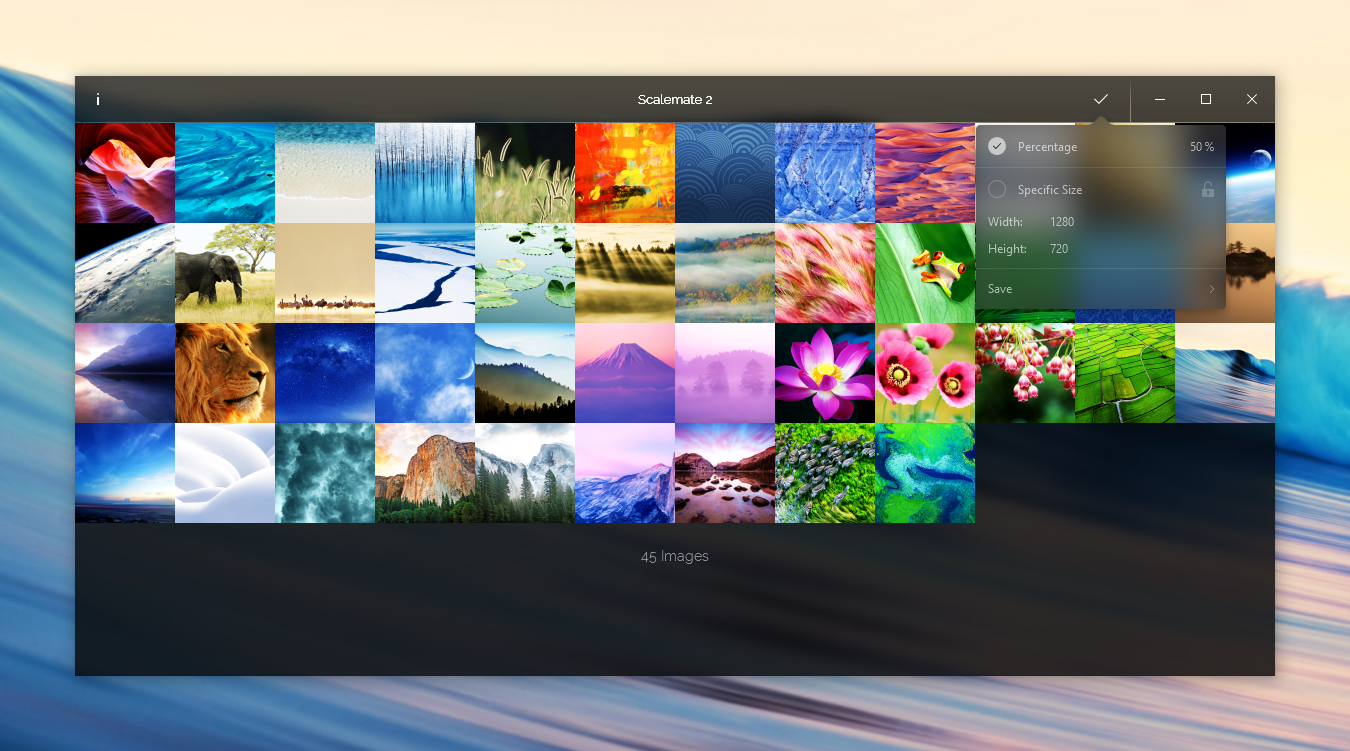Expand the Save submenu arrow
Screen dimensions: 1350x751
(x=1211, y=289)
